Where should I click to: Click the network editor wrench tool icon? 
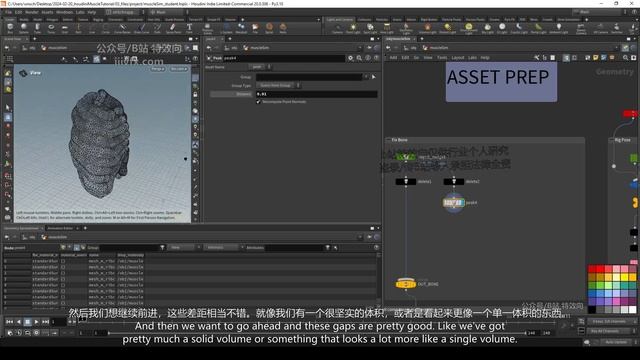(x=536, y=58)
